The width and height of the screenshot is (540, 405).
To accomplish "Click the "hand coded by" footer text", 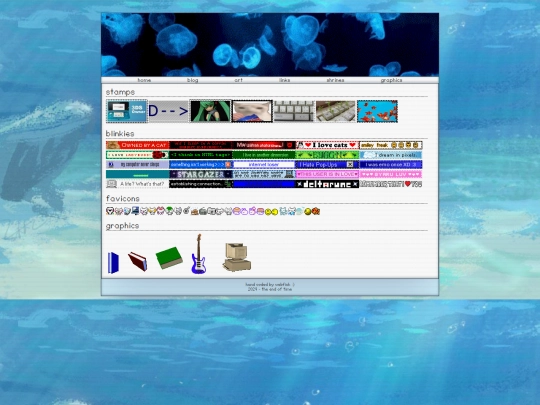I will 270,284.
